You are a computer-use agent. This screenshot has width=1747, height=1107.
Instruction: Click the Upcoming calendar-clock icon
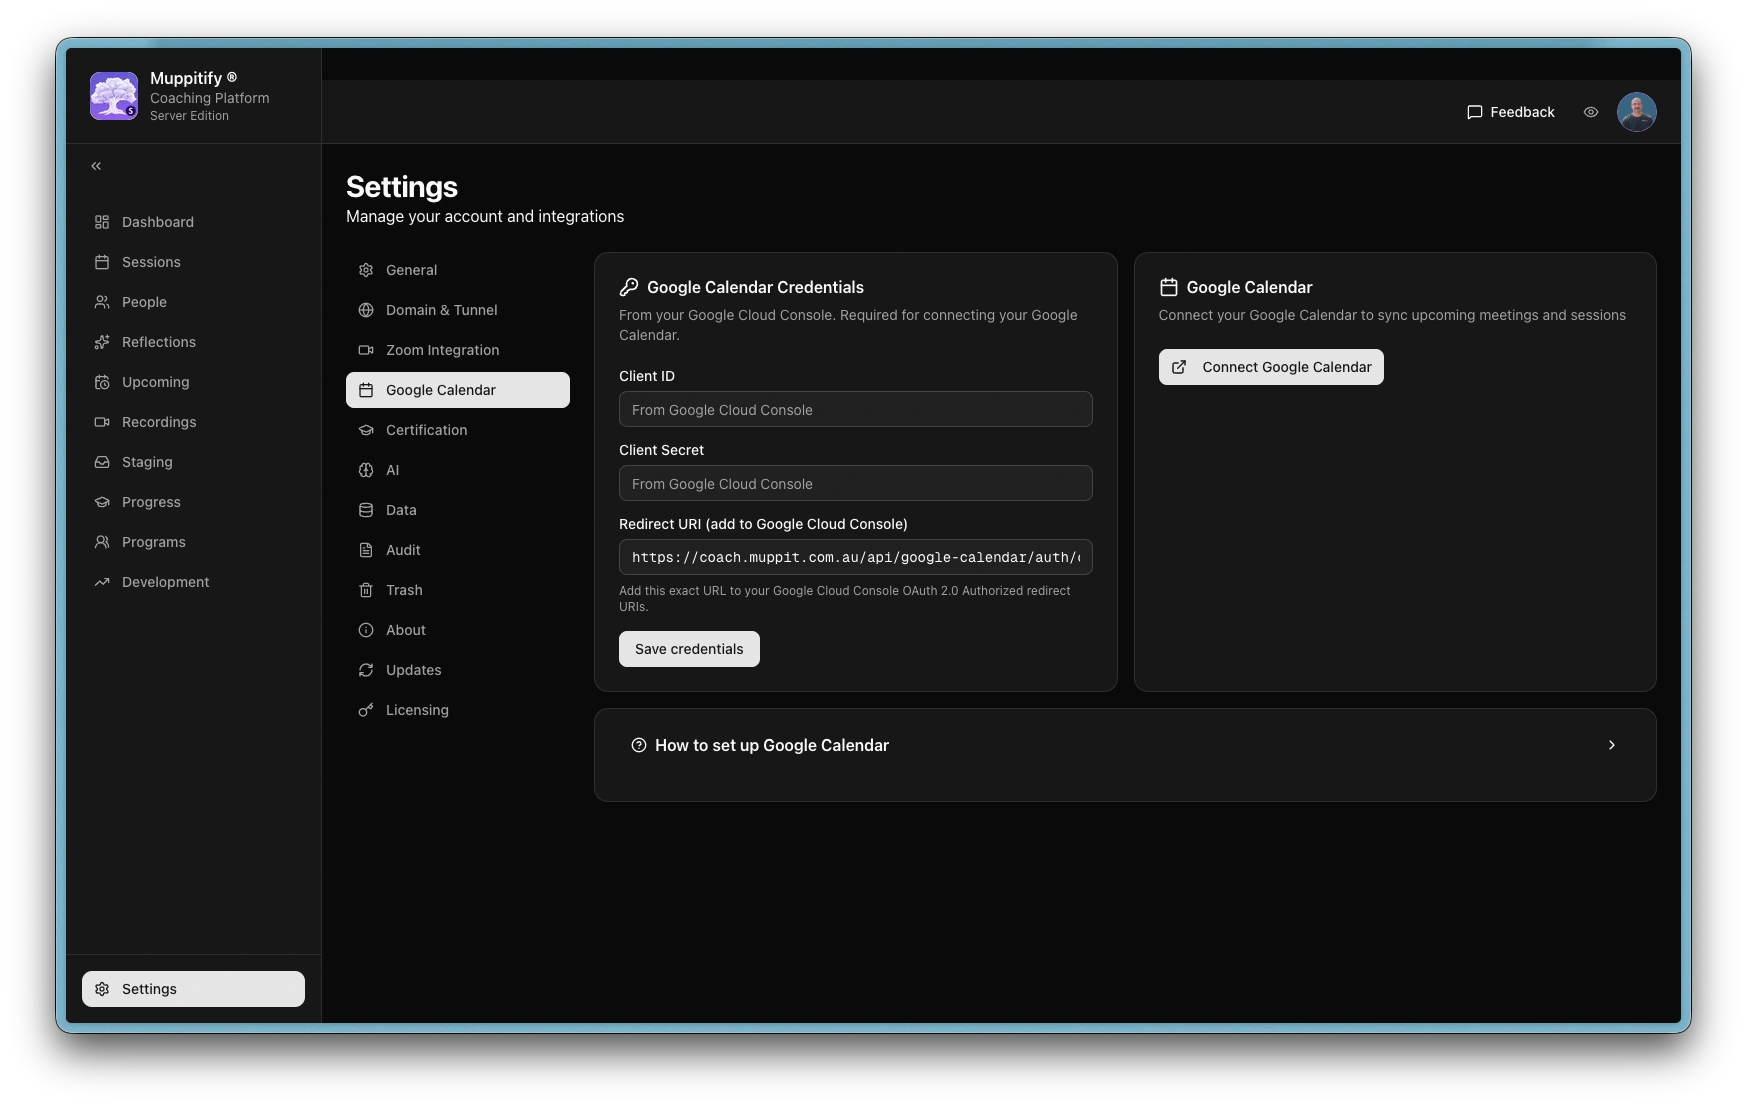102,382
